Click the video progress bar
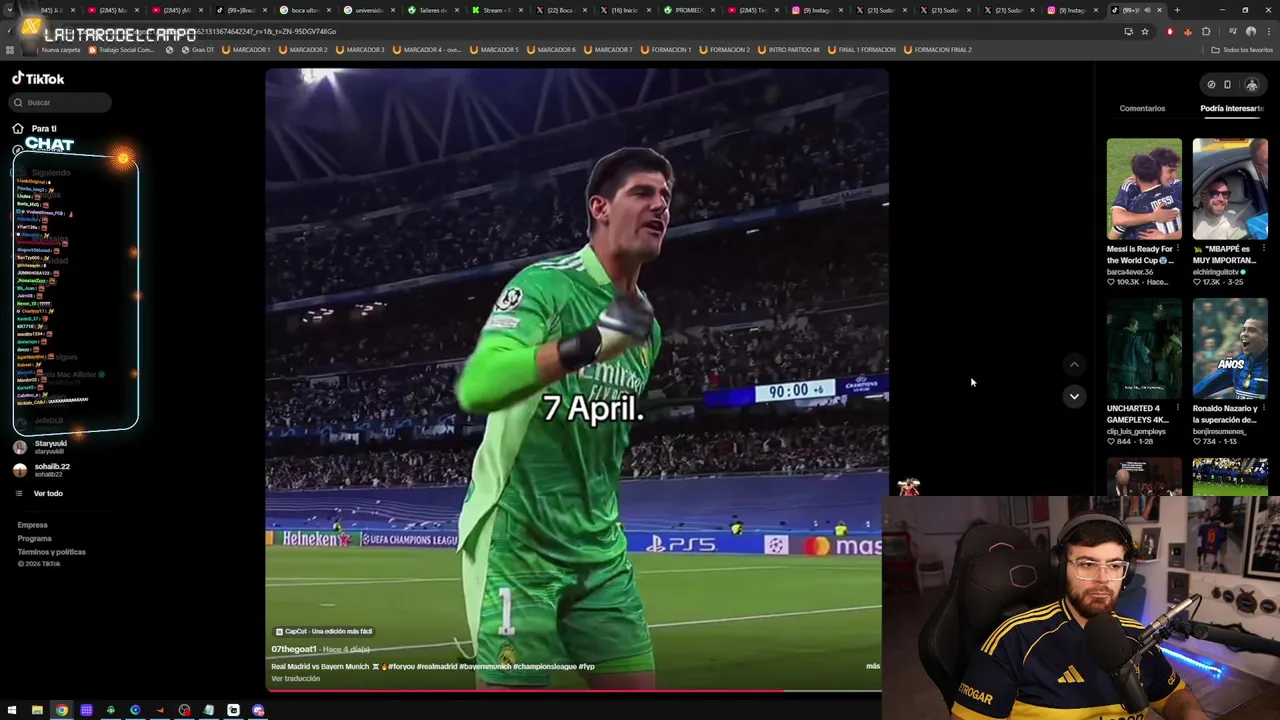The width and height of the screenshot is (1280, 720). [x=574, y=690]
